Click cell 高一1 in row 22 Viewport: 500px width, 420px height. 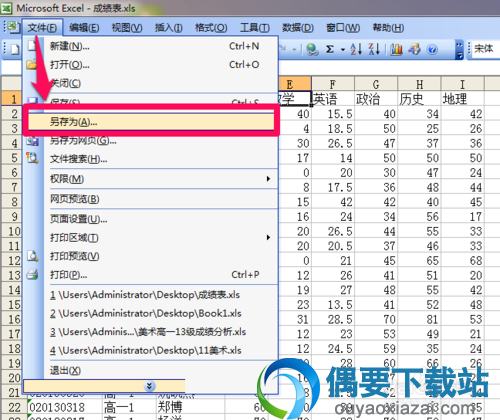tap(129, 407)
